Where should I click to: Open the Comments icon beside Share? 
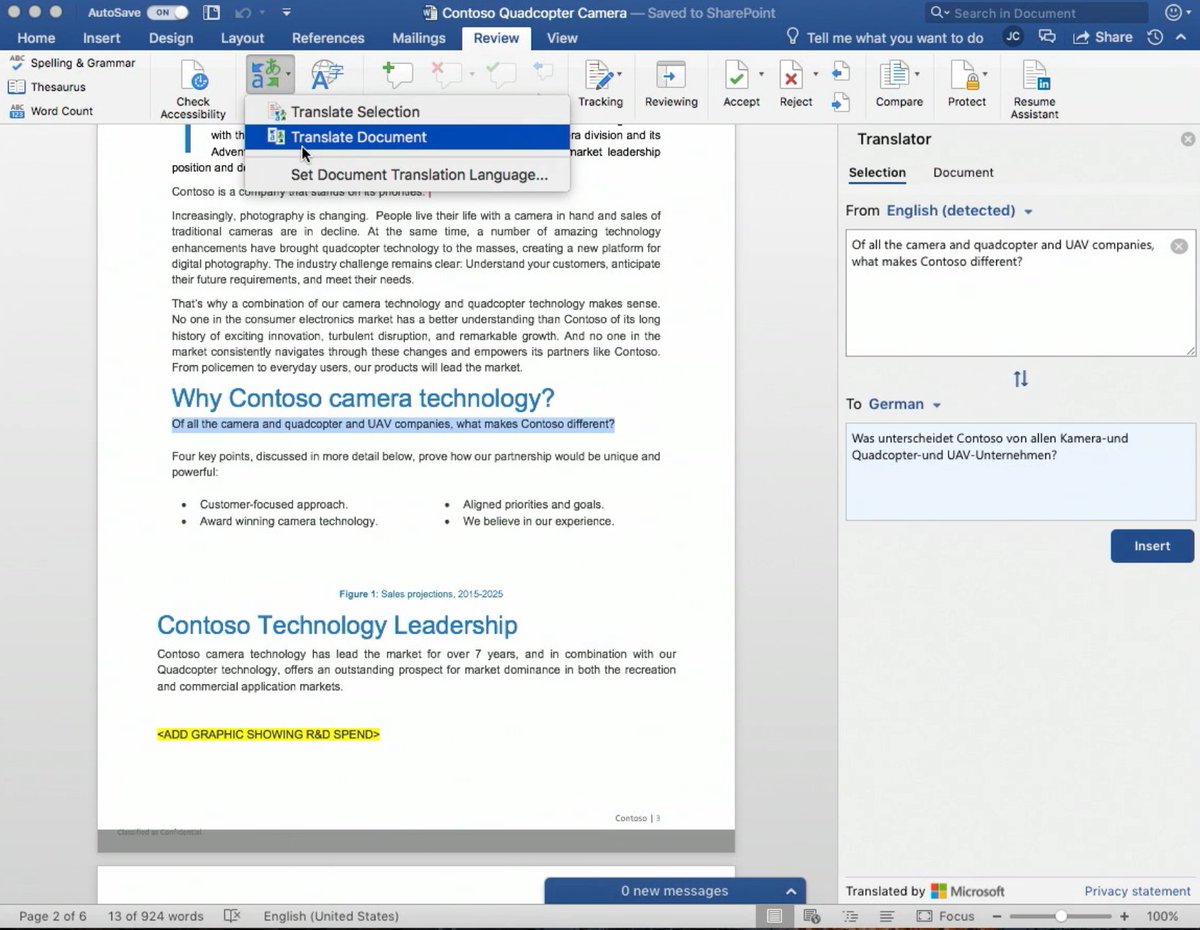[1047, 37]
